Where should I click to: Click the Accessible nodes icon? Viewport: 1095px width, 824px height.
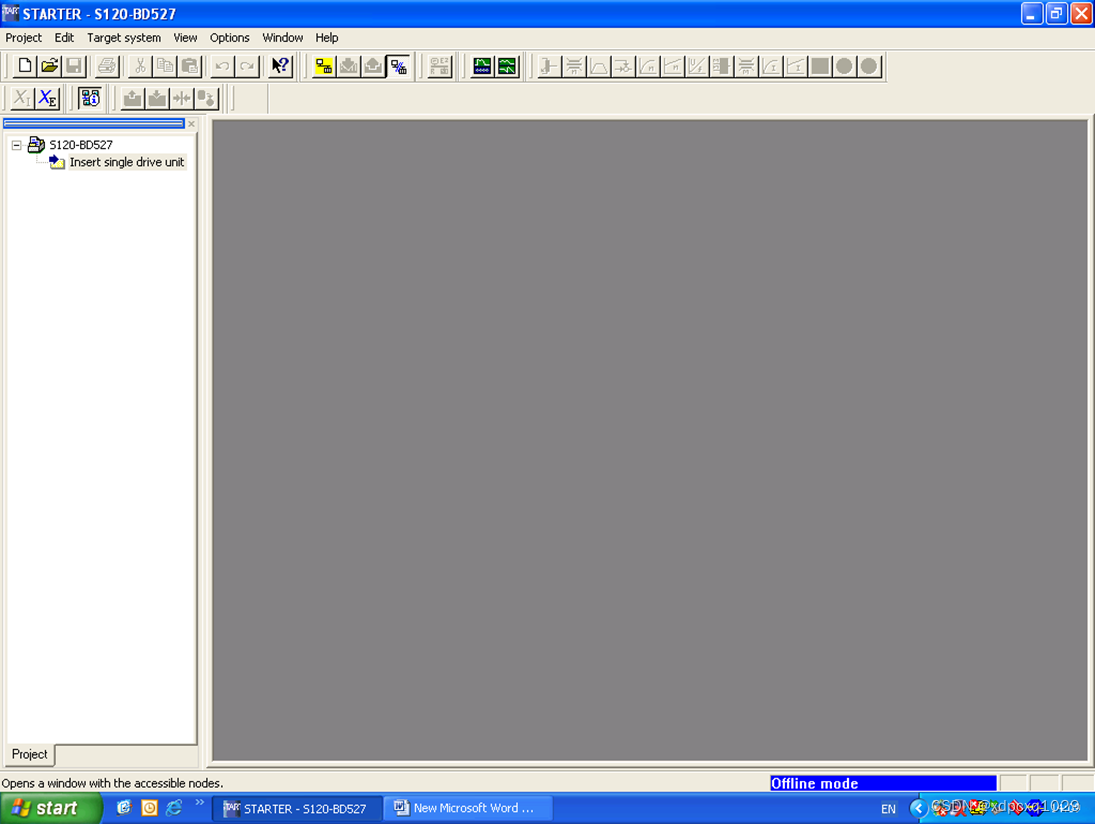point(440,66)
